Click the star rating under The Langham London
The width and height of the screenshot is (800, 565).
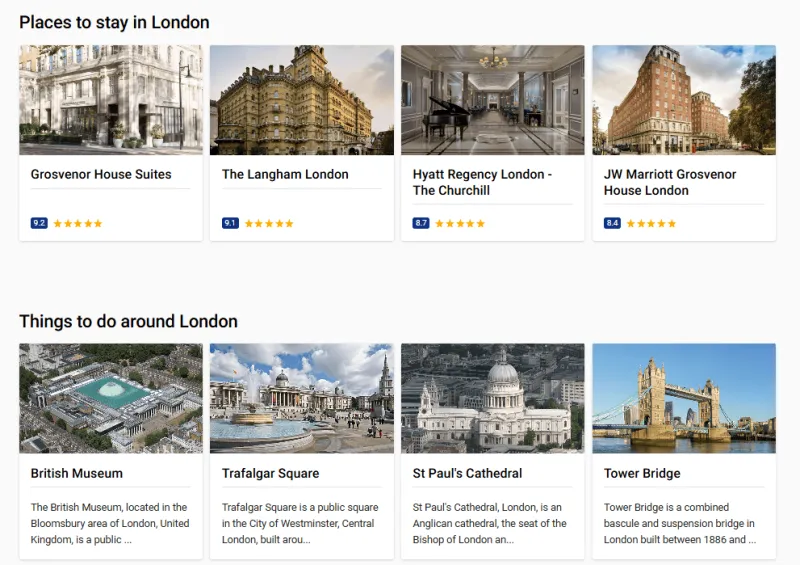coord(269,223)
